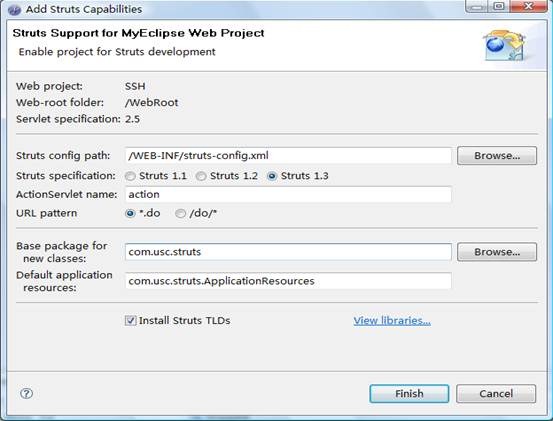Focus the default application resources field

[x=288, y=281]
